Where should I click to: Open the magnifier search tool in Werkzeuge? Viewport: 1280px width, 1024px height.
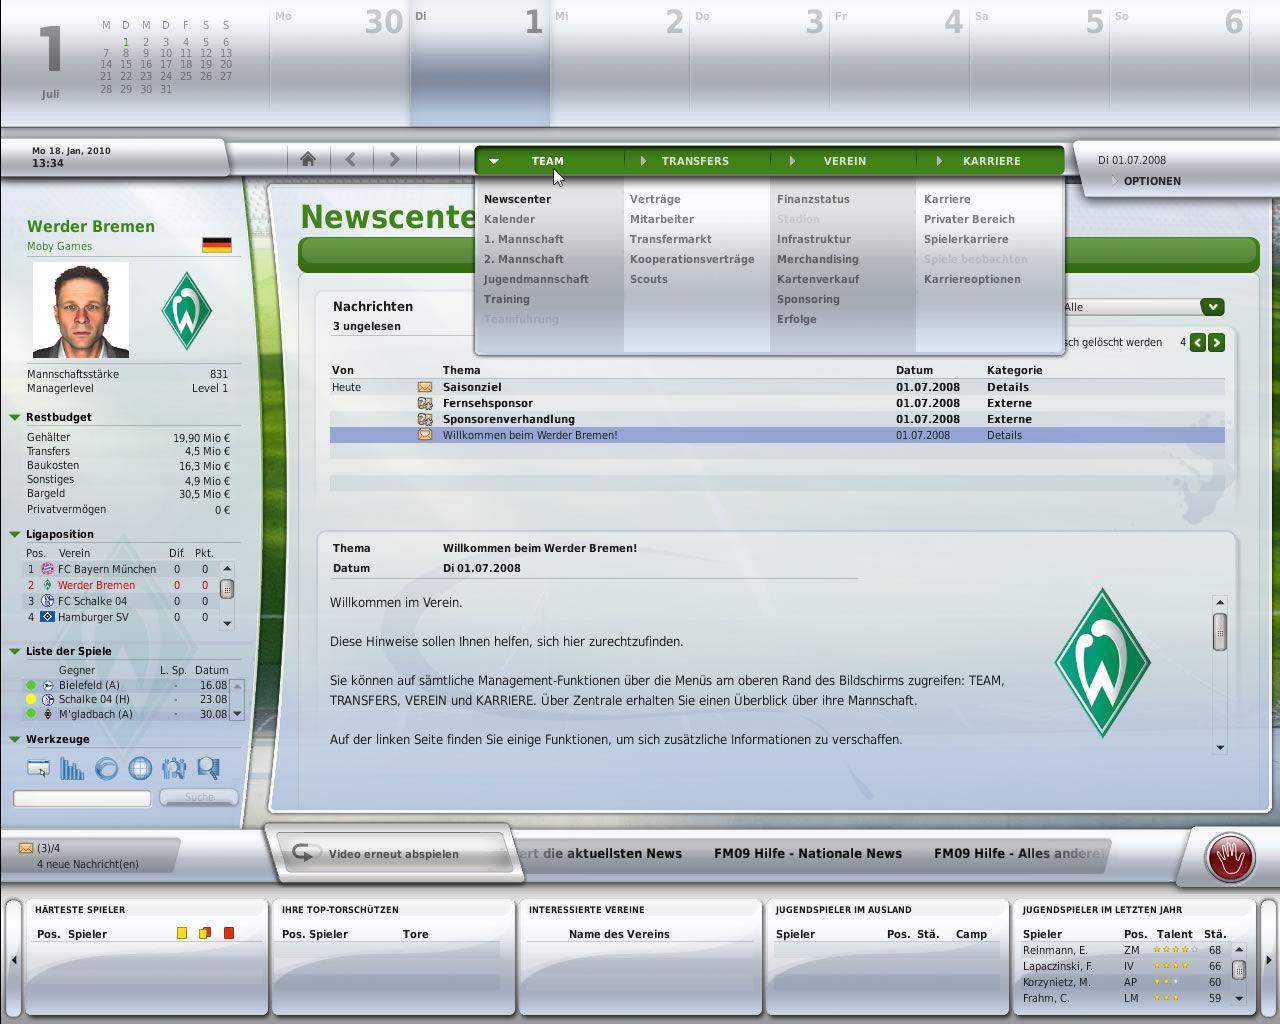(x=208, y=768)
